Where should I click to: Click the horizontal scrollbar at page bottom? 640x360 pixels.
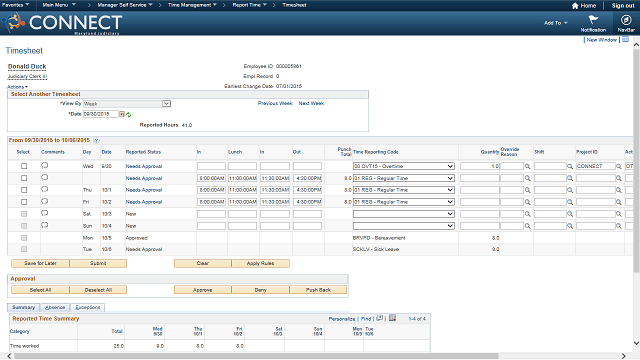(x=256, y=356)
